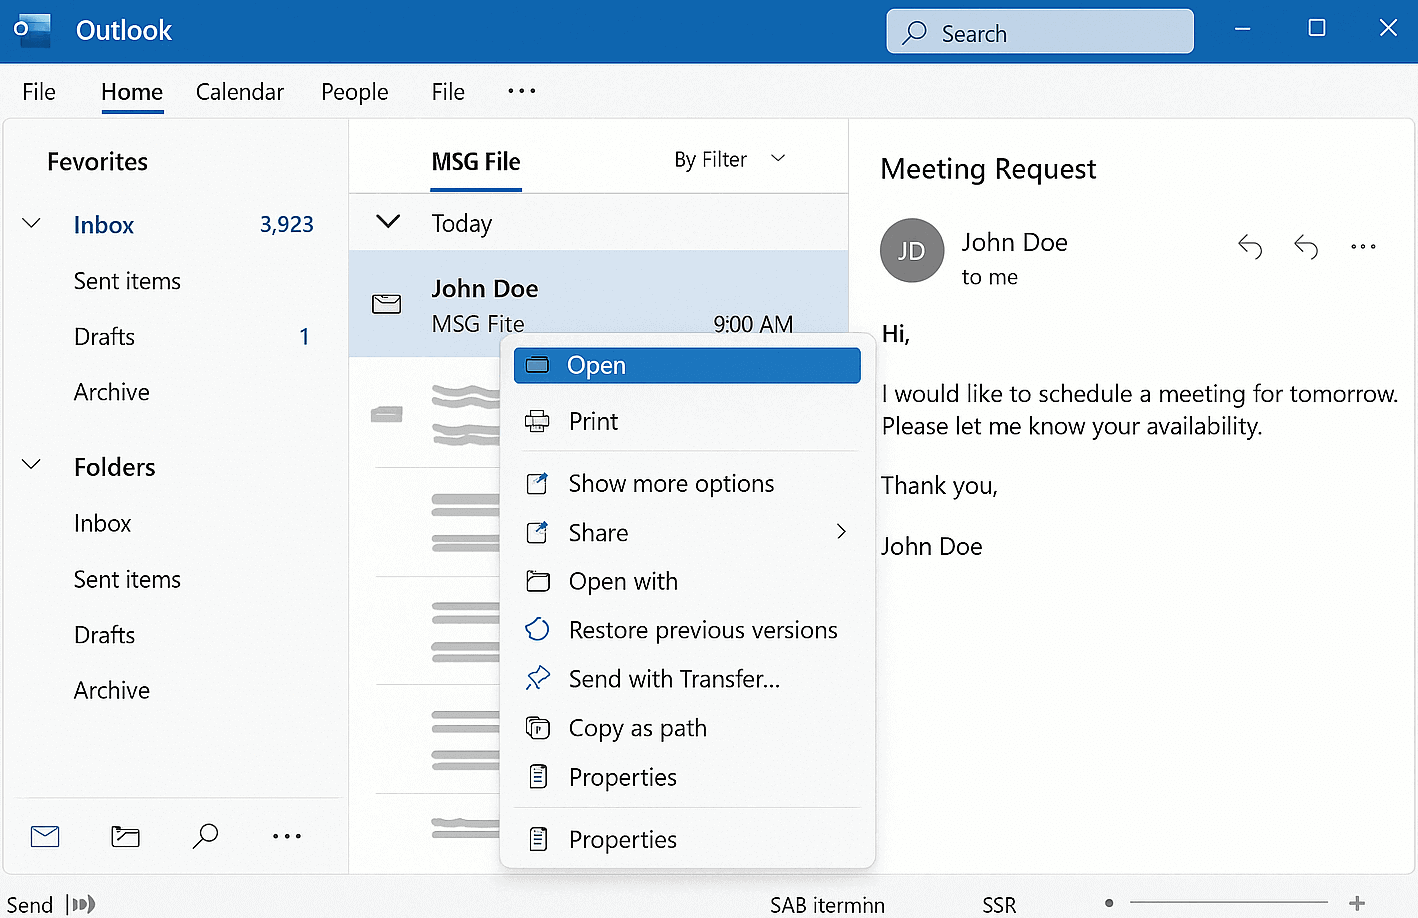
Task: Choose Show more options entry
Action: click(x=687, y=483)
